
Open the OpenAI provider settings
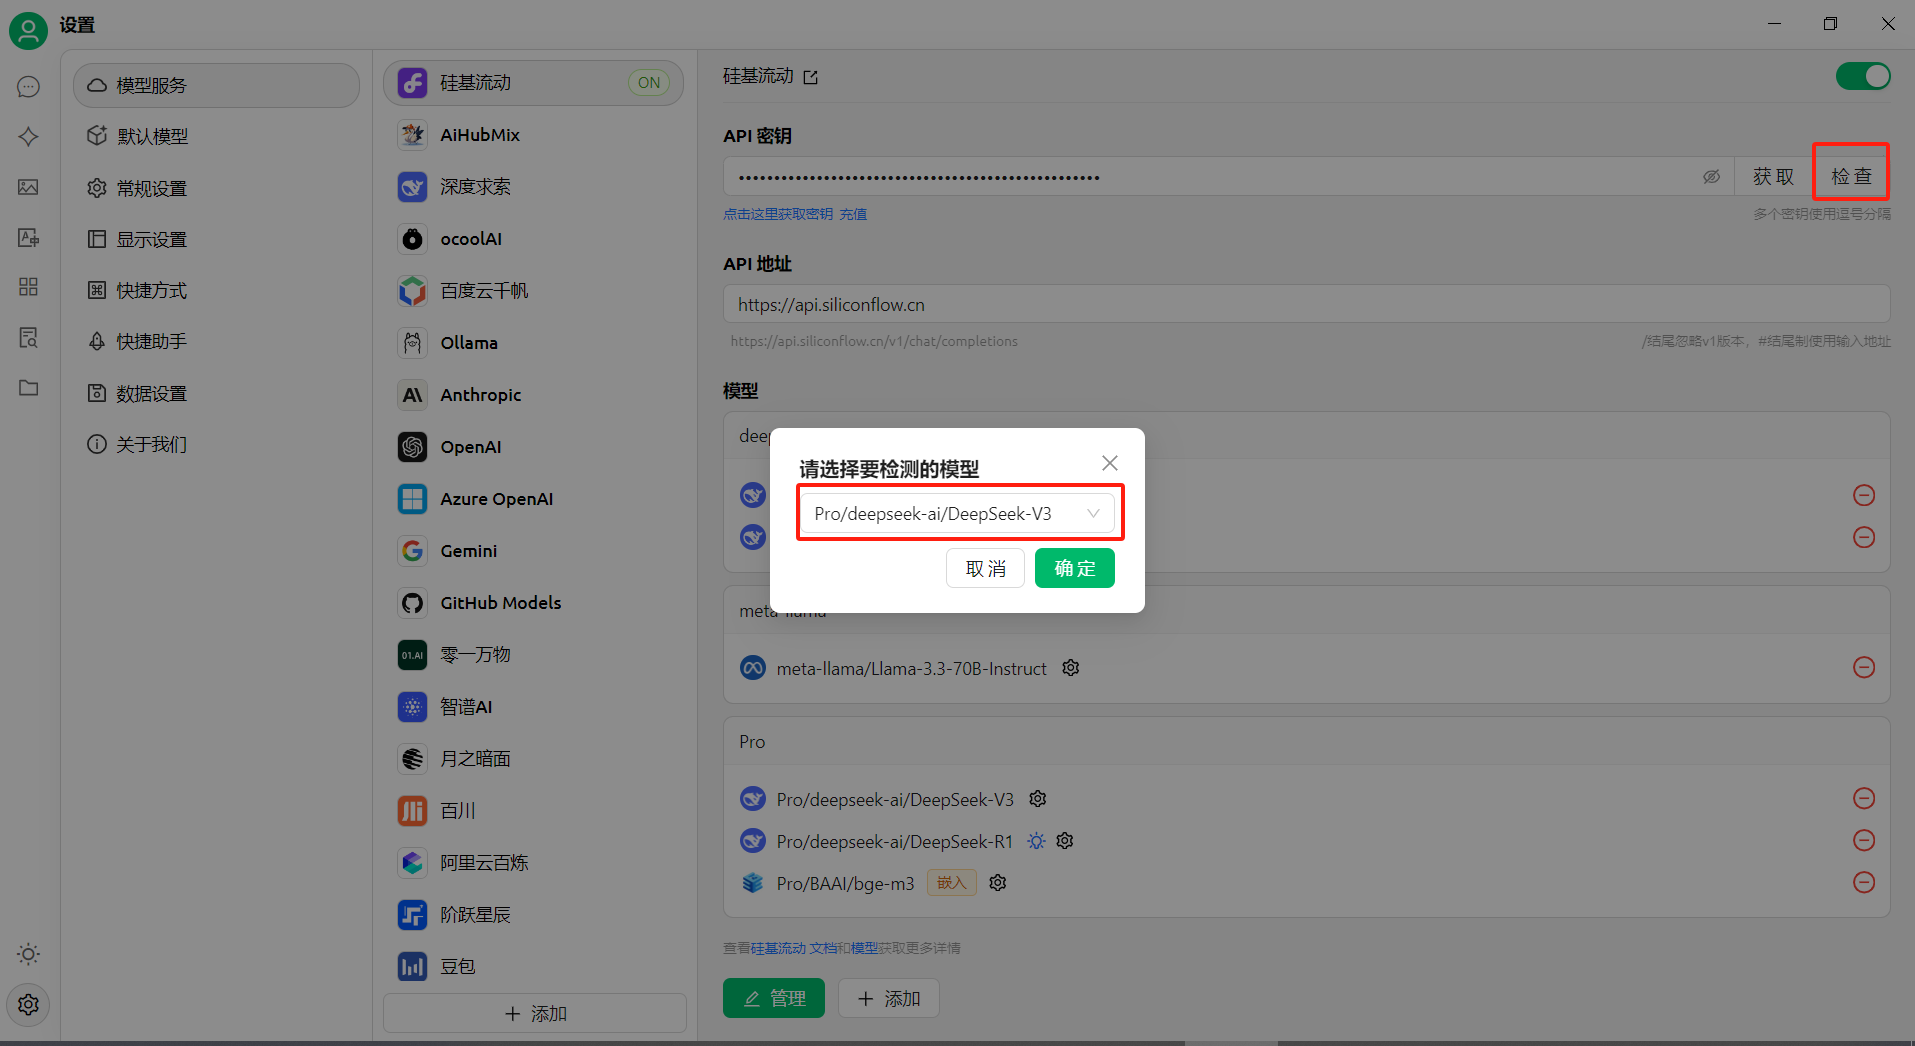534,447
